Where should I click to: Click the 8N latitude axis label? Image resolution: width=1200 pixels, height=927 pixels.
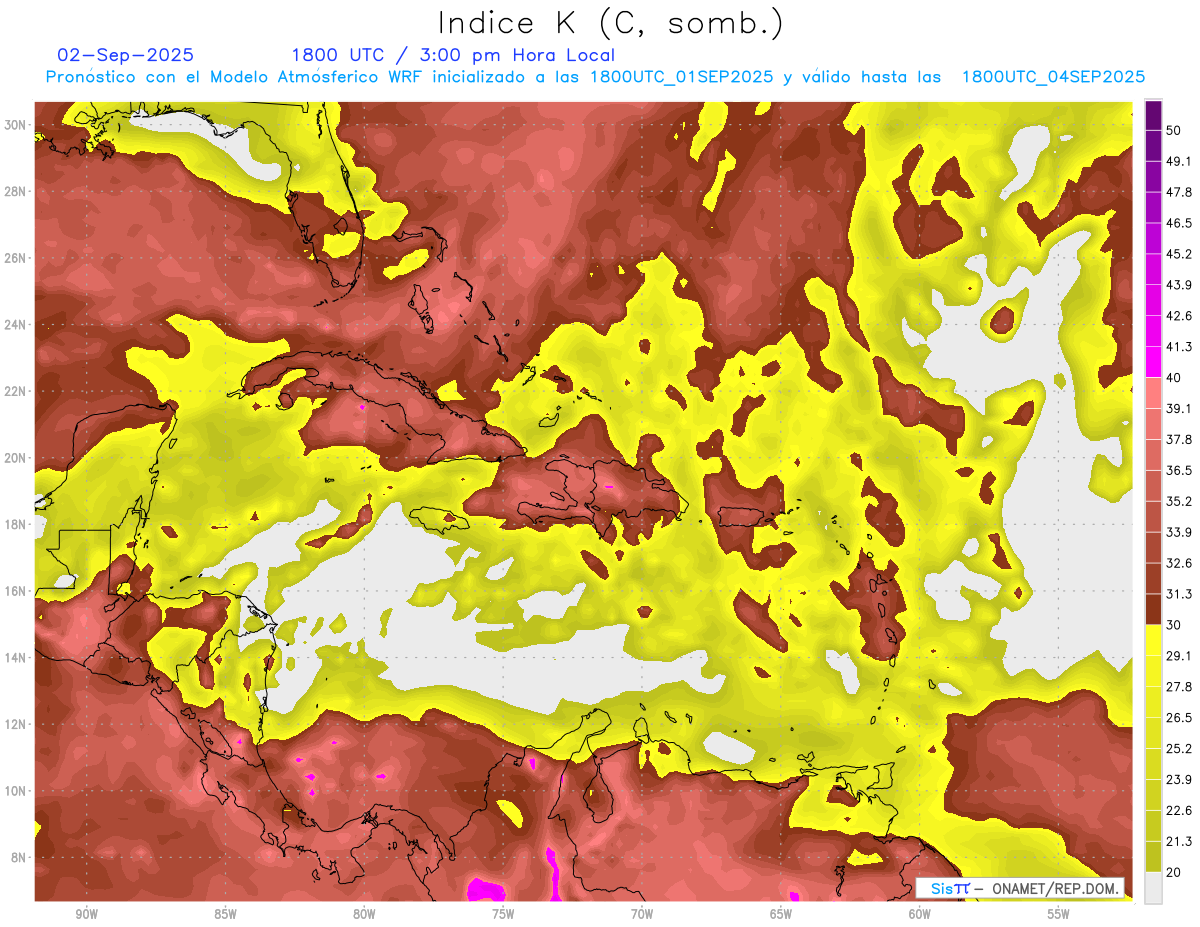coord(19,857)
